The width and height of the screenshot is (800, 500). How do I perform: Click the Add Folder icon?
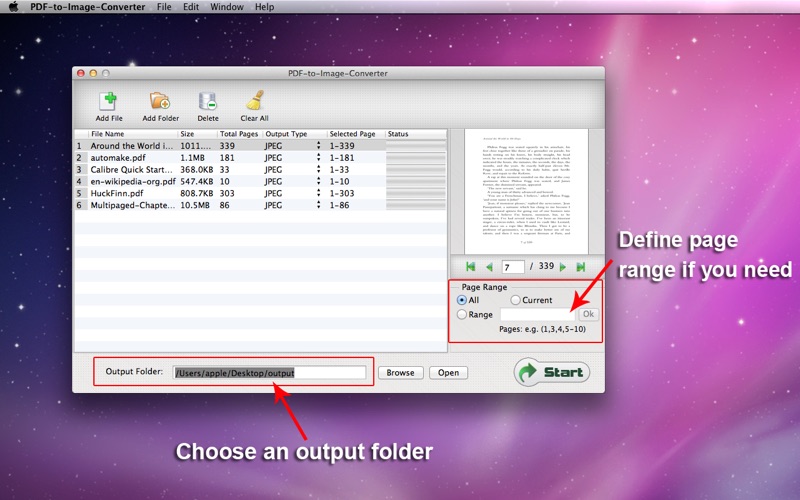[x=160, y=101]
